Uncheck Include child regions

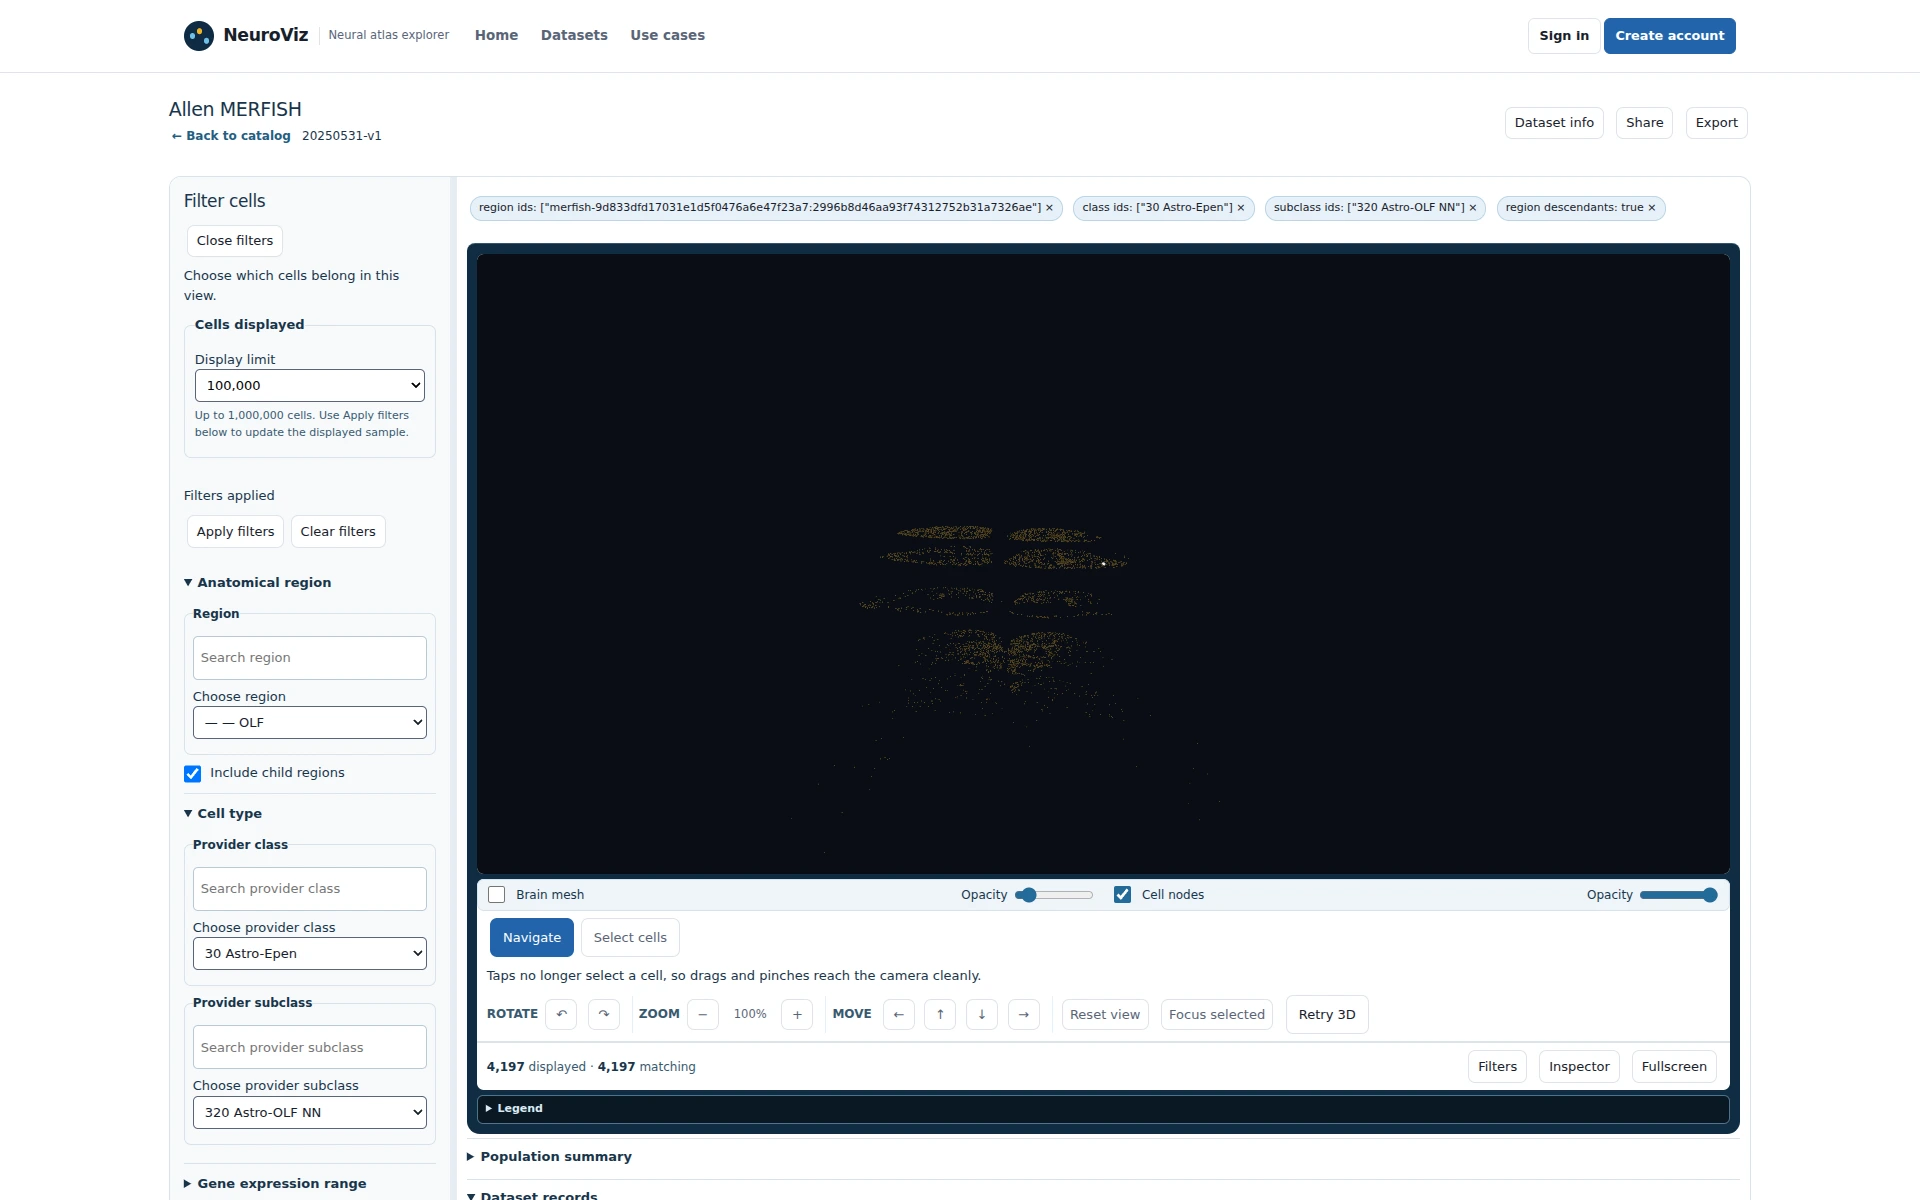(193, 774)
